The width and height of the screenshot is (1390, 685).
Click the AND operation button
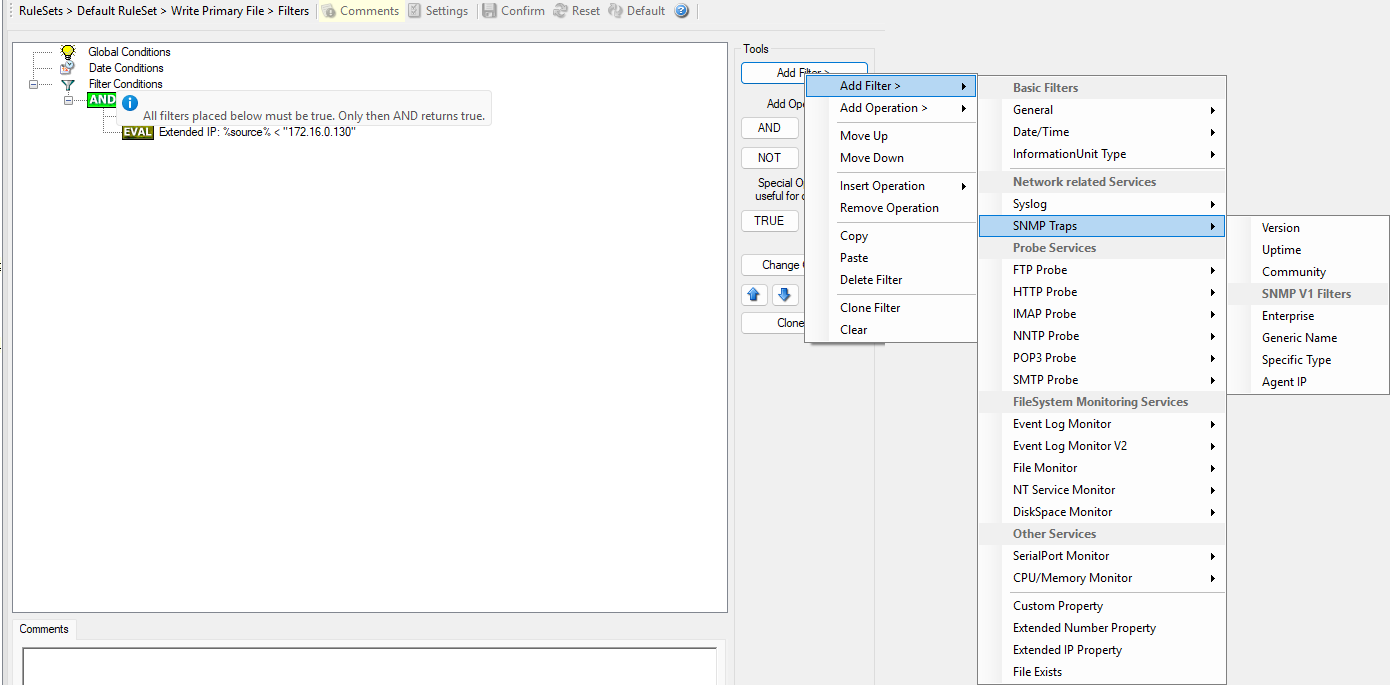[769, 128]
